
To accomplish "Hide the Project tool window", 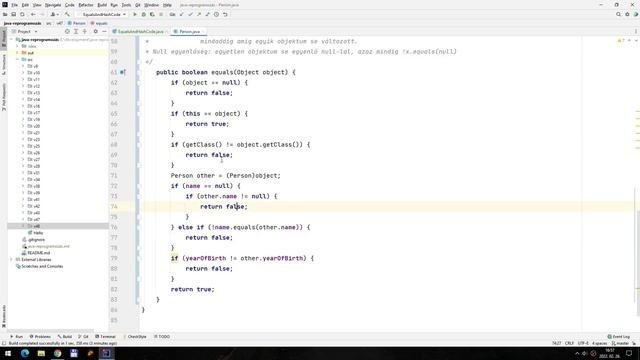I will pyautogui.click(x=104, y=31).
